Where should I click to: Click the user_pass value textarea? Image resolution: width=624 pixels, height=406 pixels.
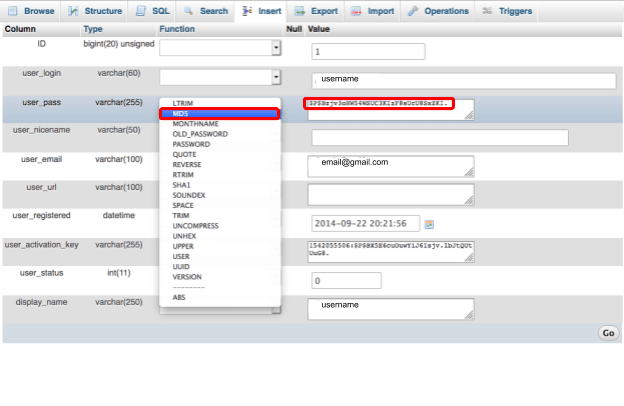[391, 109]
